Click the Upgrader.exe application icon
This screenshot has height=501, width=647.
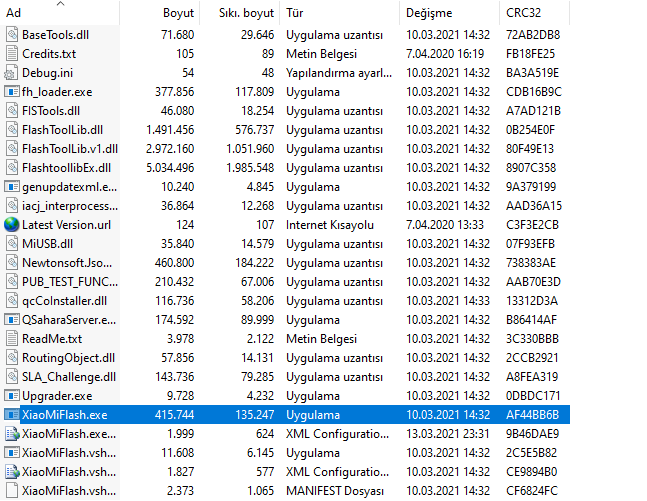coord(12,395)
